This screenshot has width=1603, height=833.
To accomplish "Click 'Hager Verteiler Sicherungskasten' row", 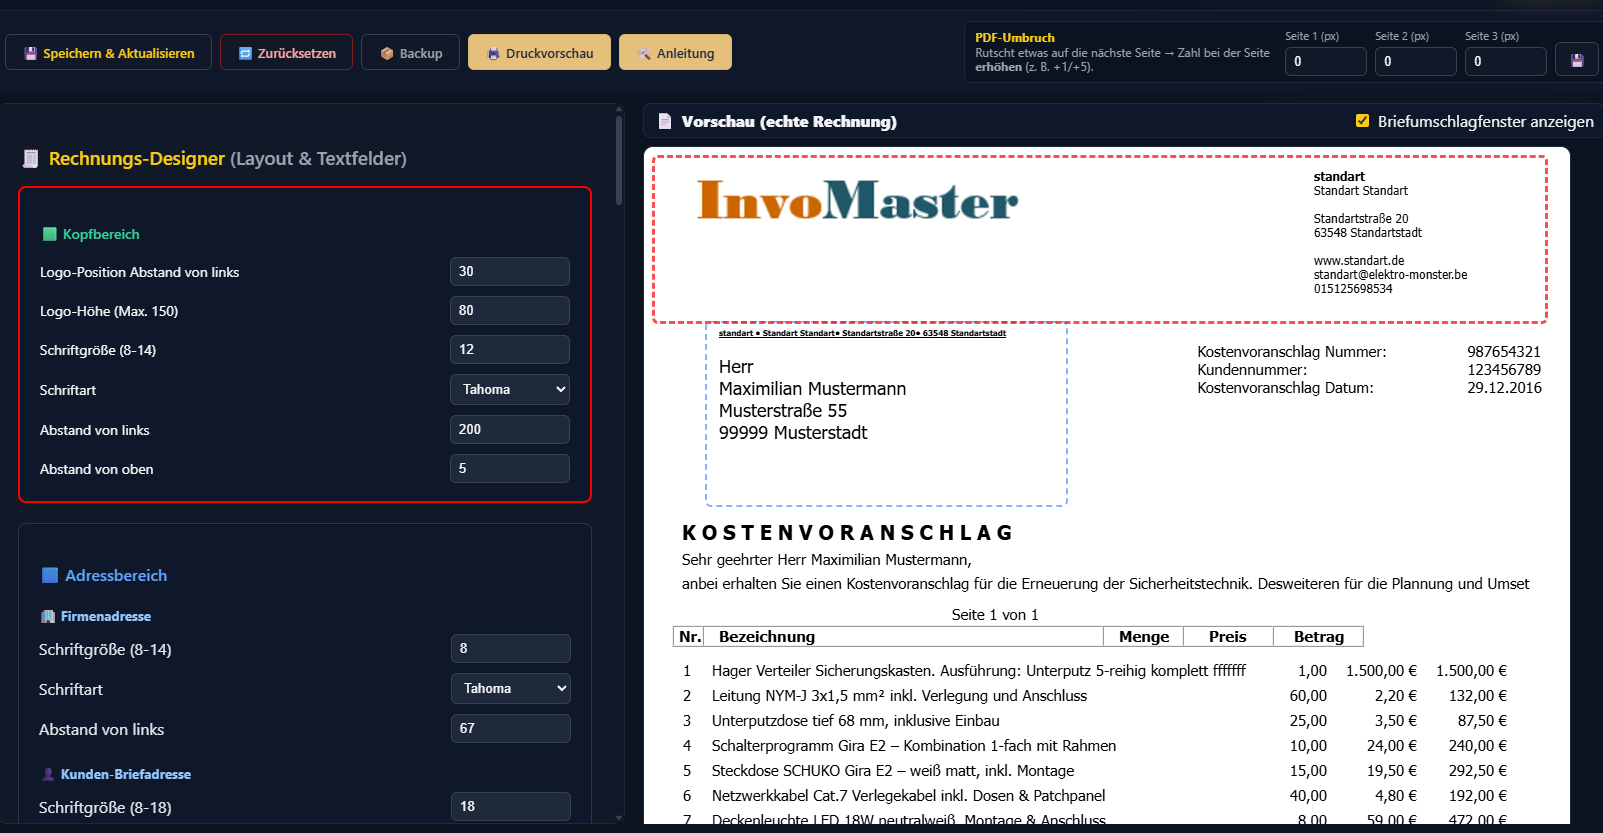I will pyautogui.click(x=1095, y=671).
